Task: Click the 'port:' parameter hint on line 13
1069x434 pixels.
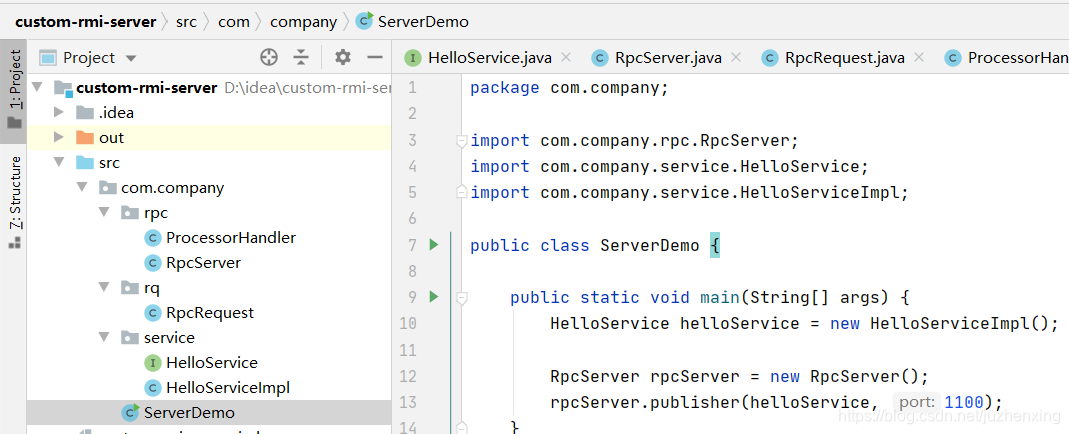Action: tap(915, 402)
